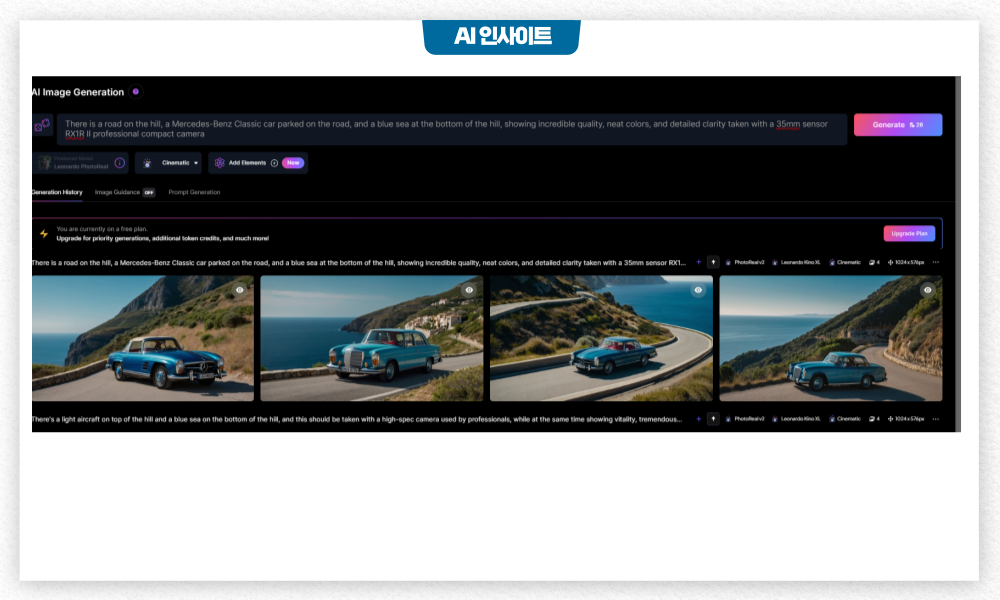Switch to Image Guidance tab

click(117, 192)
